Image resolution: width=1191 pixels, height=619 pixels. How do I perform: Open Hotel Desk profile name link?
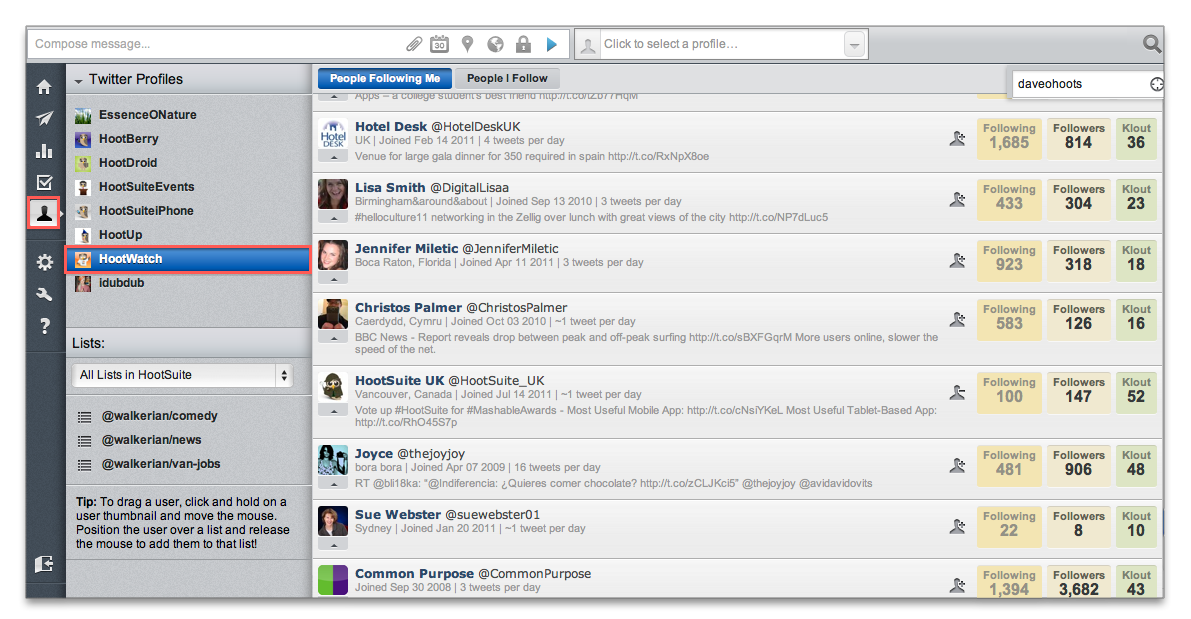coord(390,127)
